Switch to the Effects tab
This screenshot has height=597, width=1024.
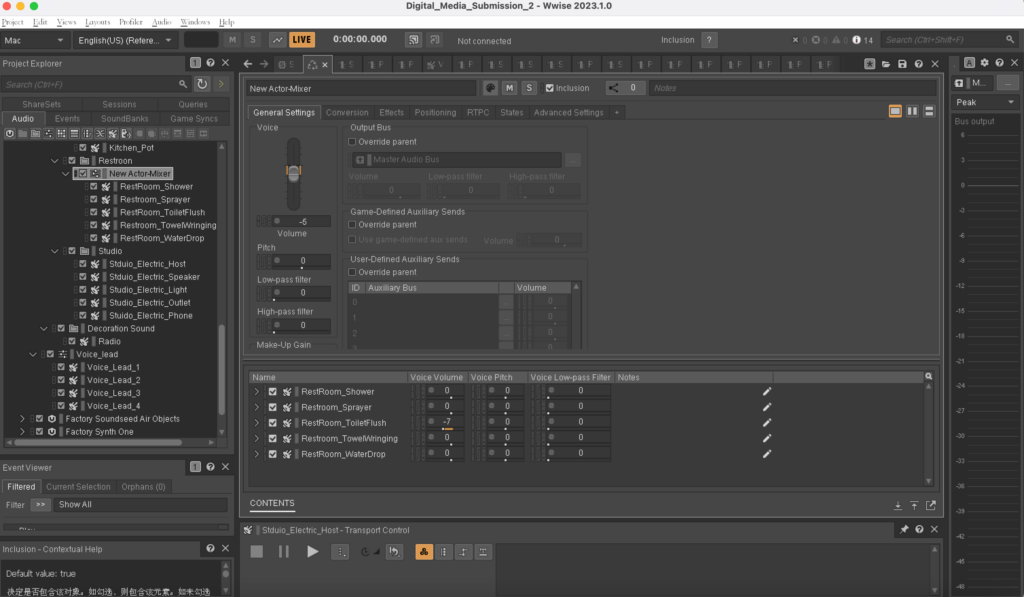tap(391, 113)
